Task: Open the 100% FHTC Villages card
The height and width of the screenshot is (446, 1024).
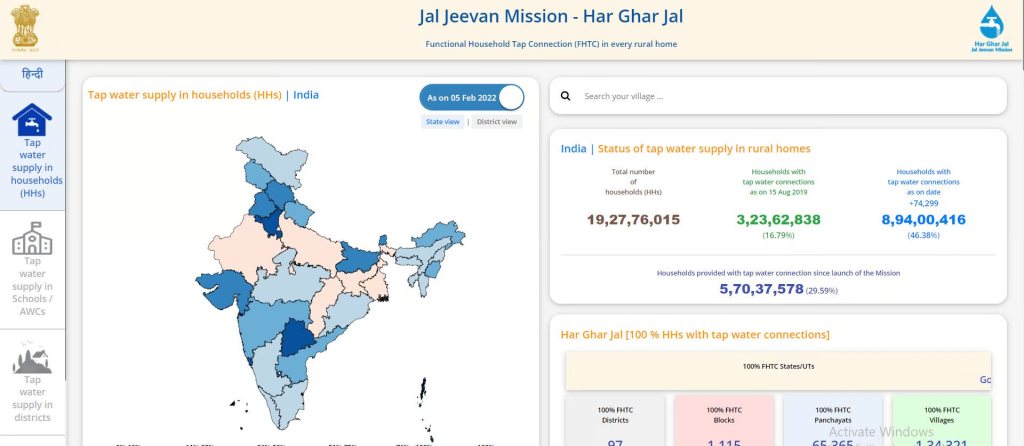Action: pyautogui.click(x=942, y=420)
